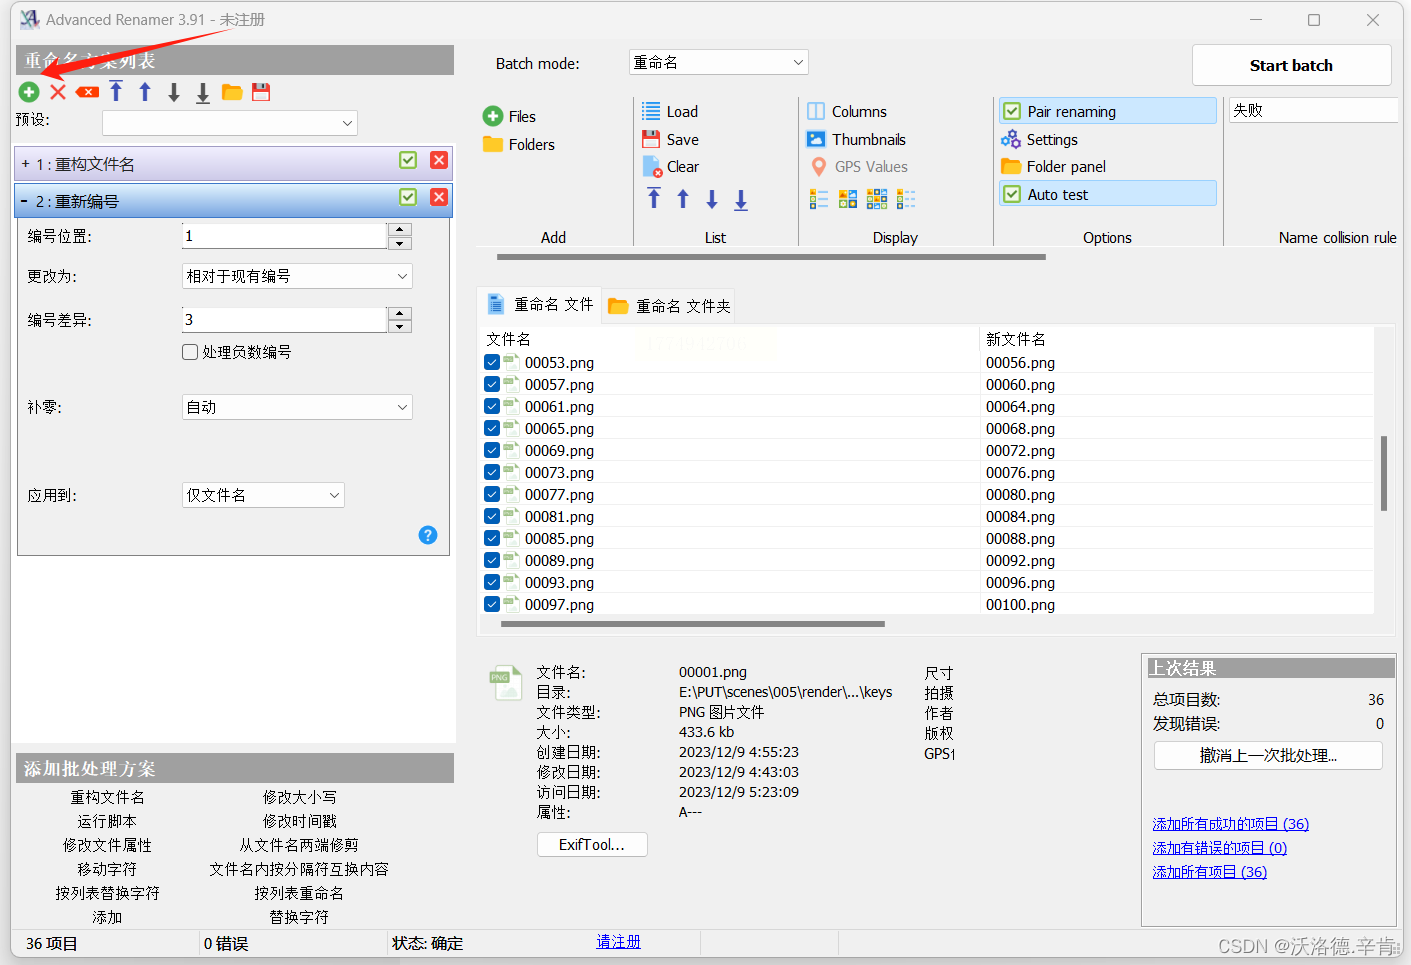
Task: Switch to the 重命名 文件夹 tab
Action: [670, 306]
